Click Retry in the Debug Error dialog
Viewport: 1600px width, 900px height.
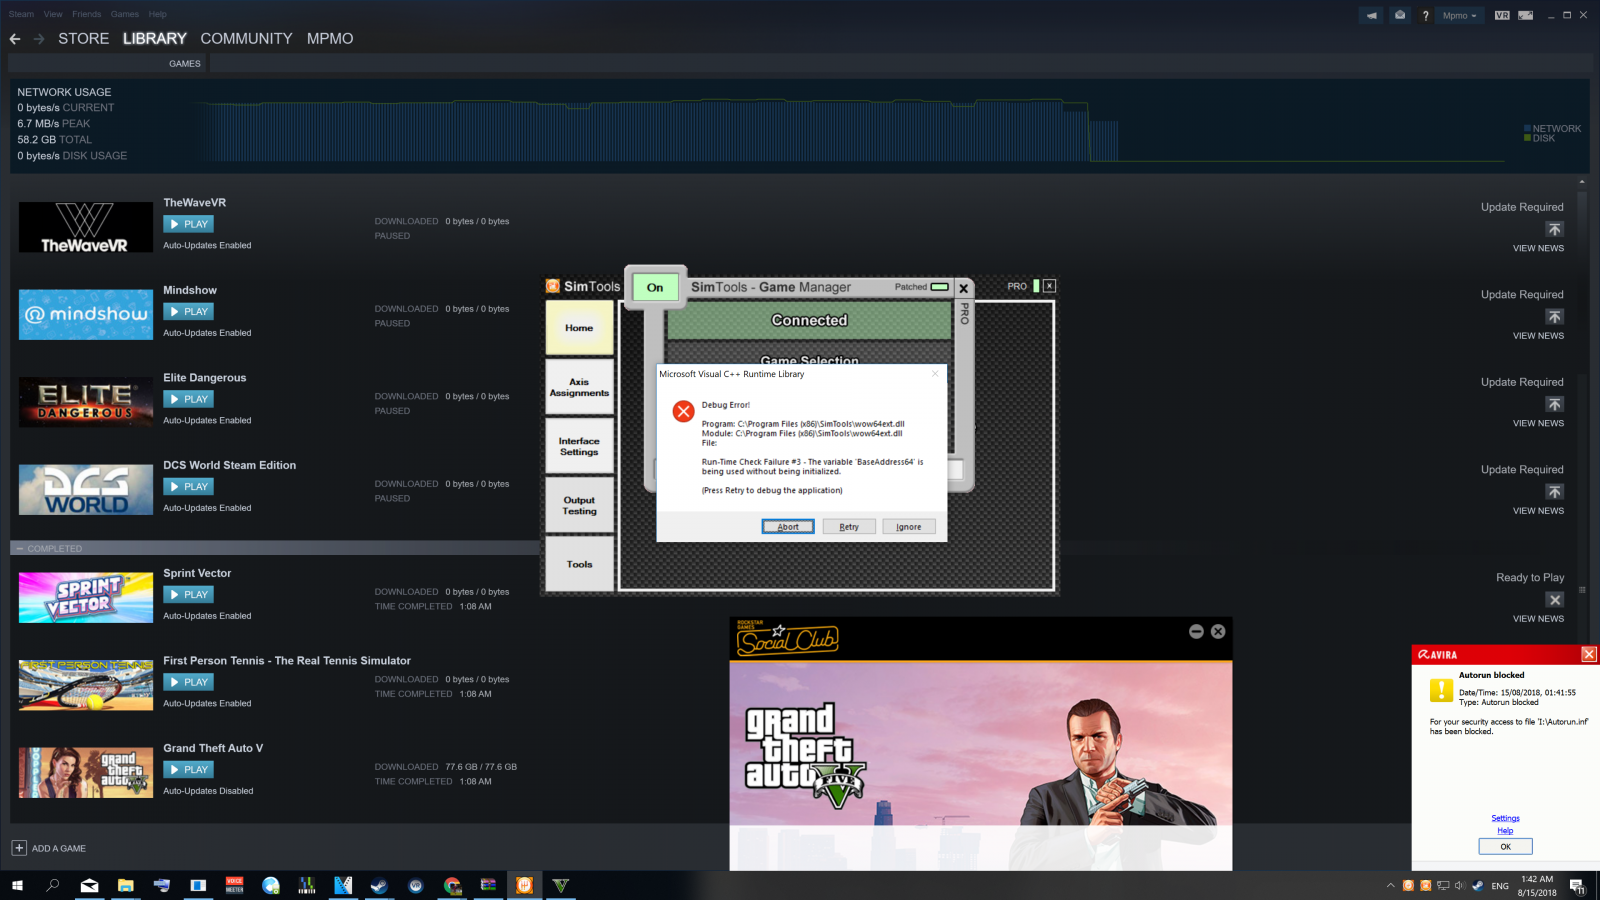tap(849, 527)
